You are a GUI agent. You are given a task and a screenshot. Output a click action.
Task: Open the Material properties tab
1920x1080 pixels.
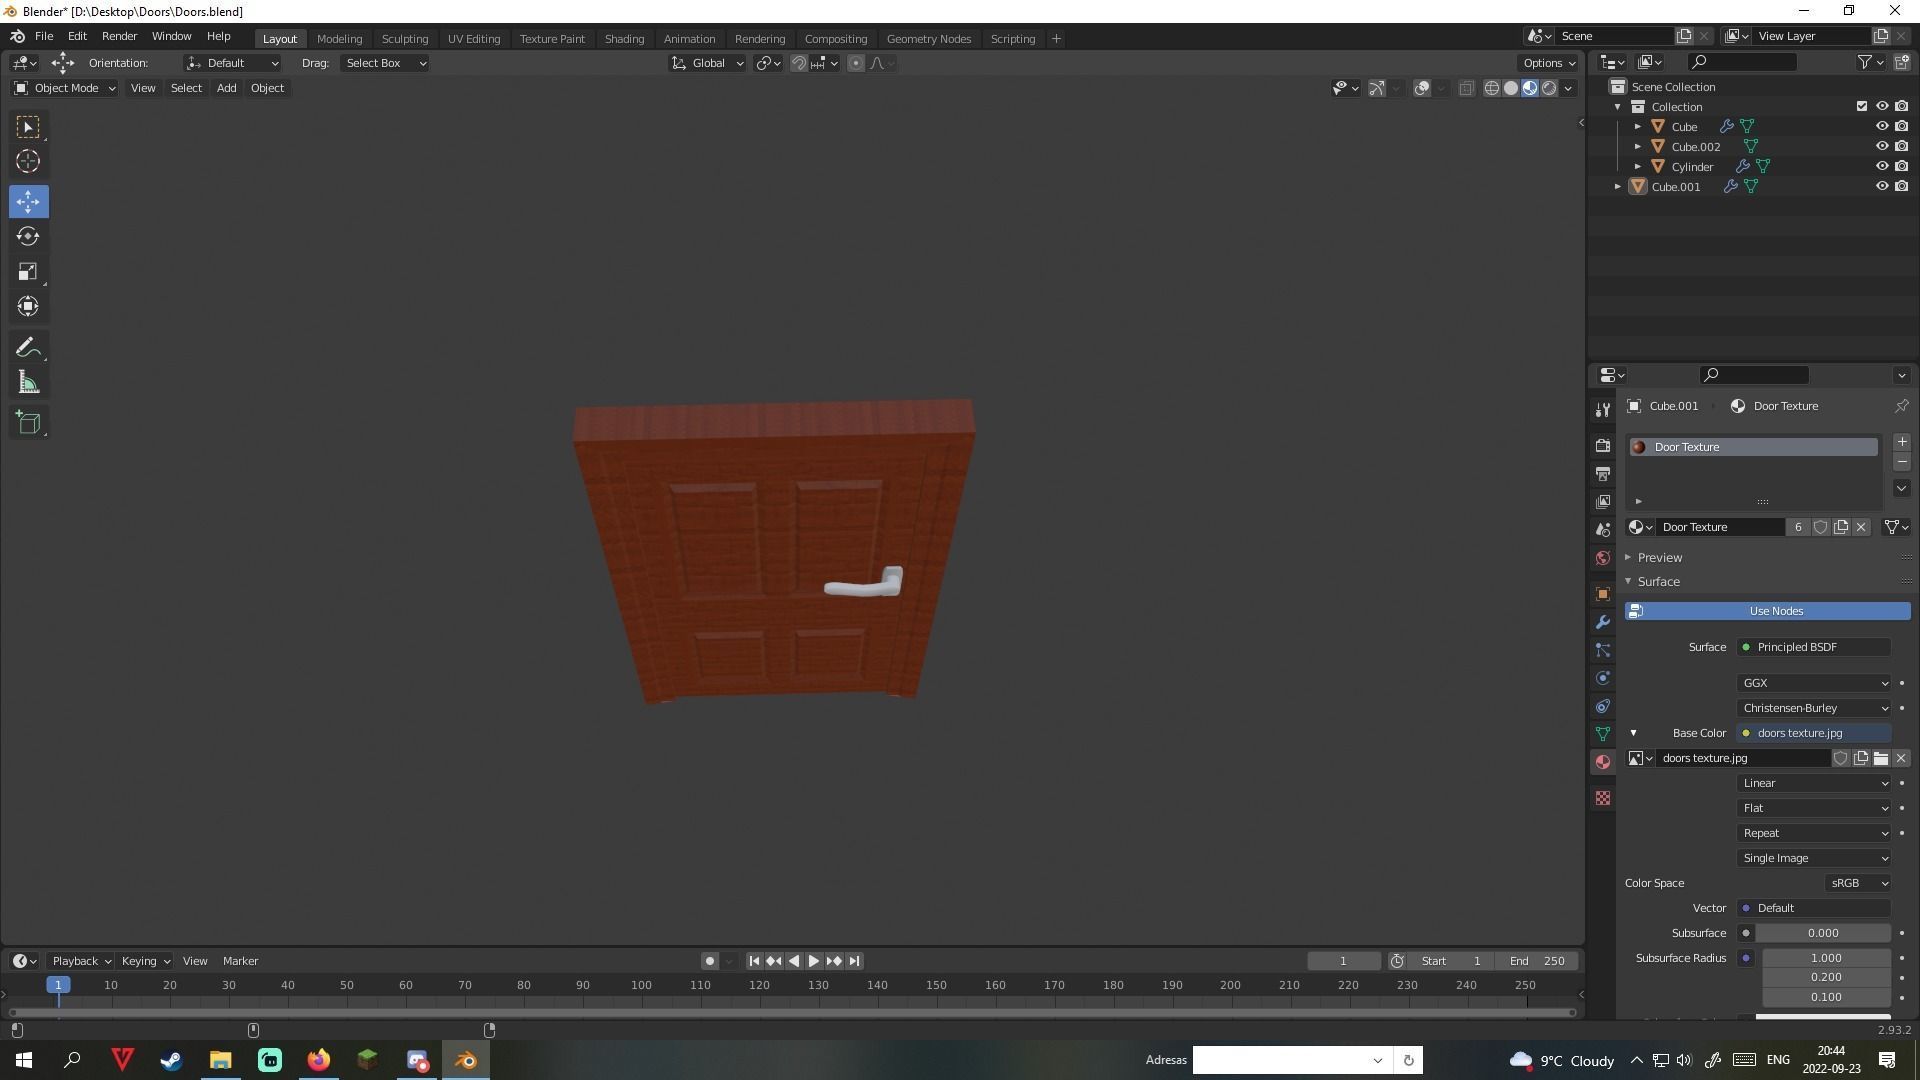pos(1603,762)
